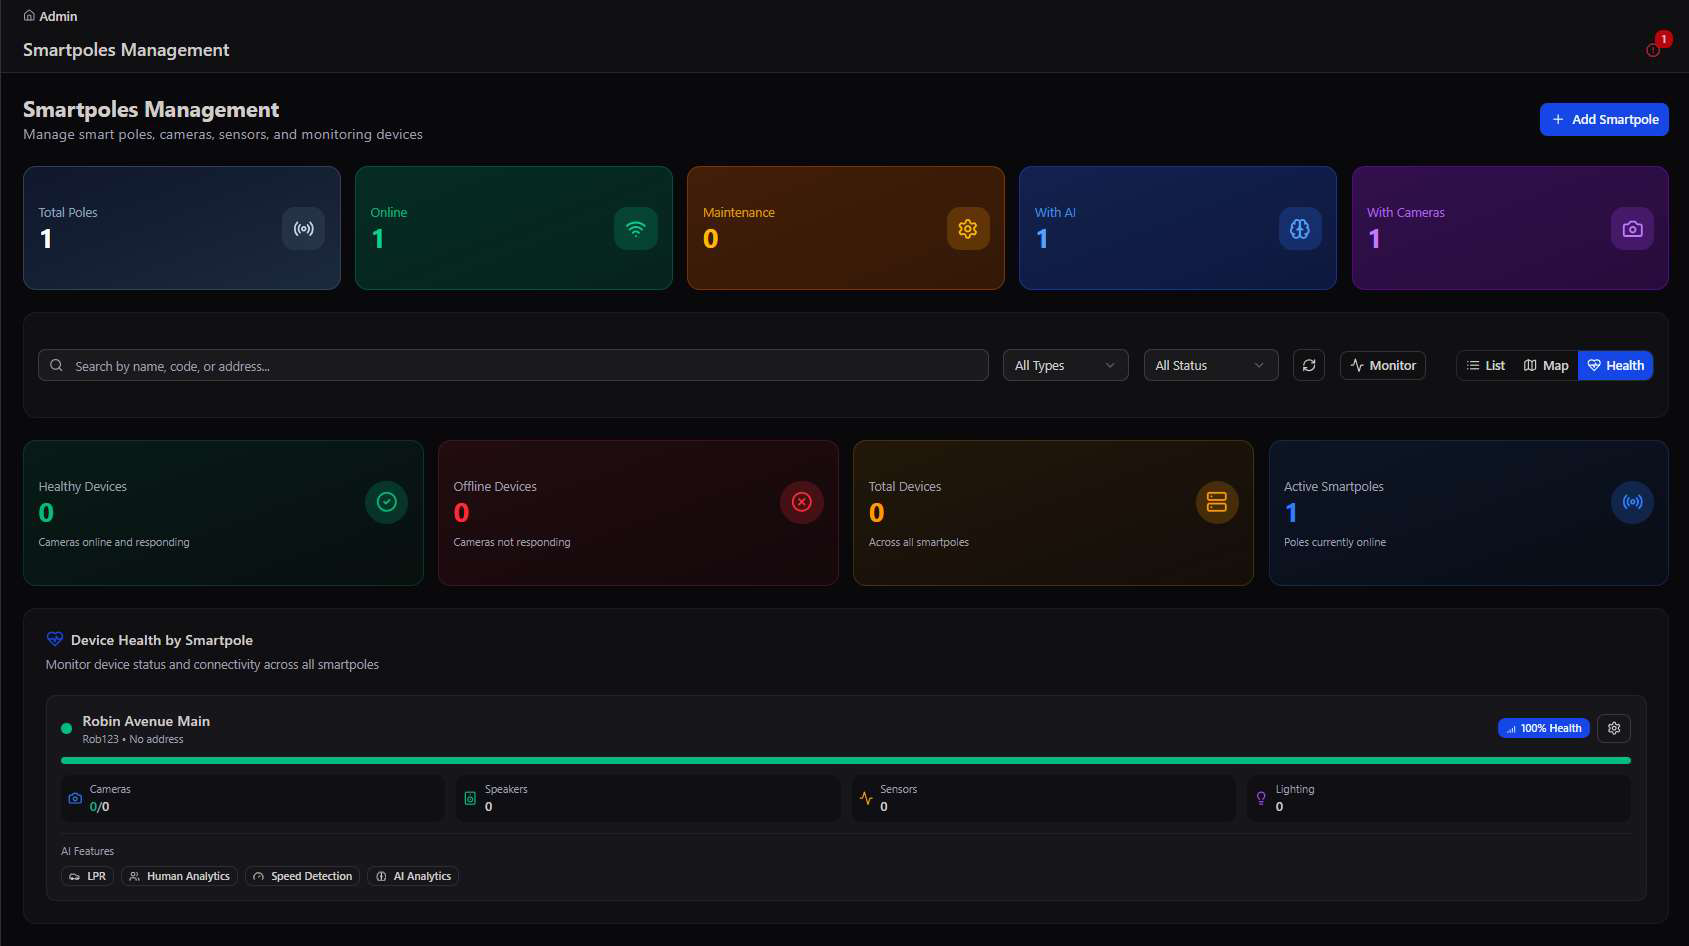Screen dimensions: 1689x946
Task: Click the Speed Detection feature tag
Action: point(302,876)
